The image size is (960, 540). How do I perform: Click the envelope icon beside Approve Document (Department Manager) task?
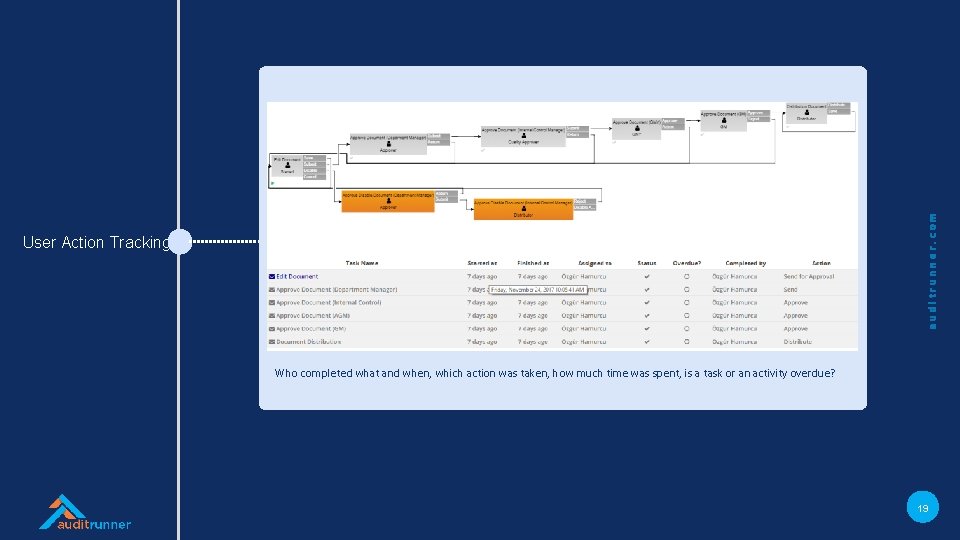point(272,290)
